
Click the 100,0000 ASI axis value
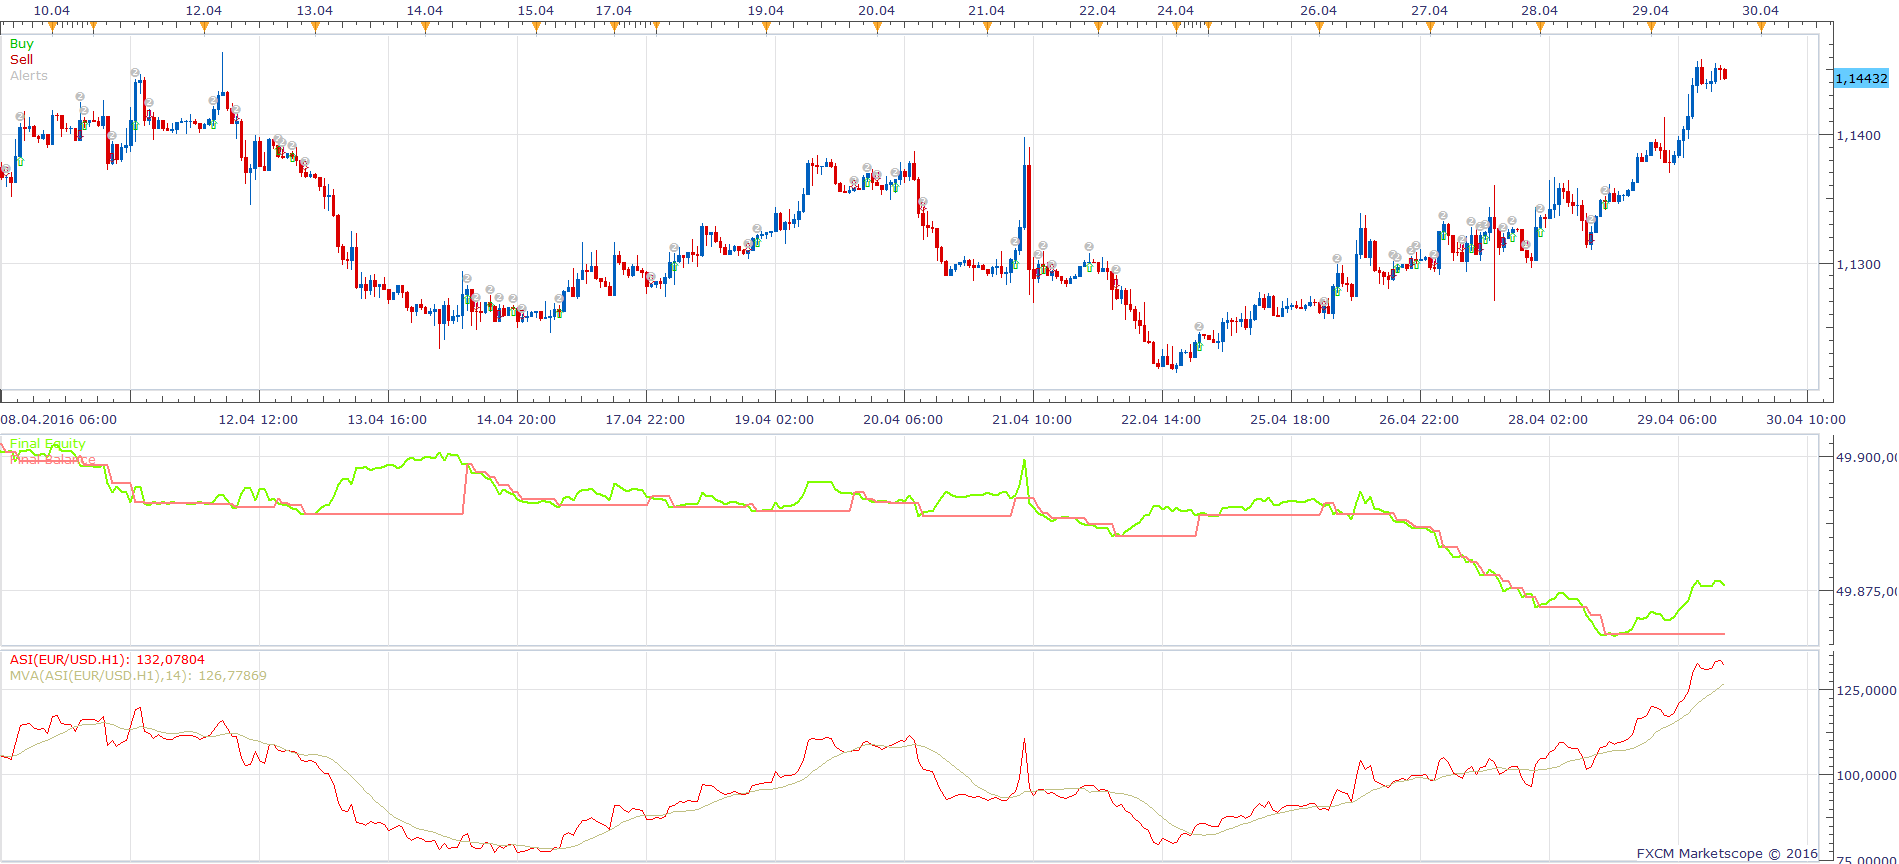[x=1866, y=776]
